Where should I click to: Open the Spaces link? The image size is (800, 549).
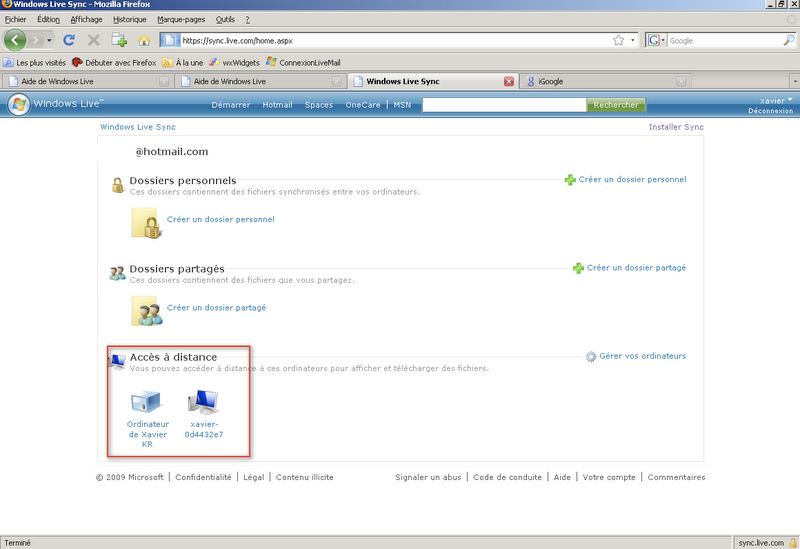(319, 105)
